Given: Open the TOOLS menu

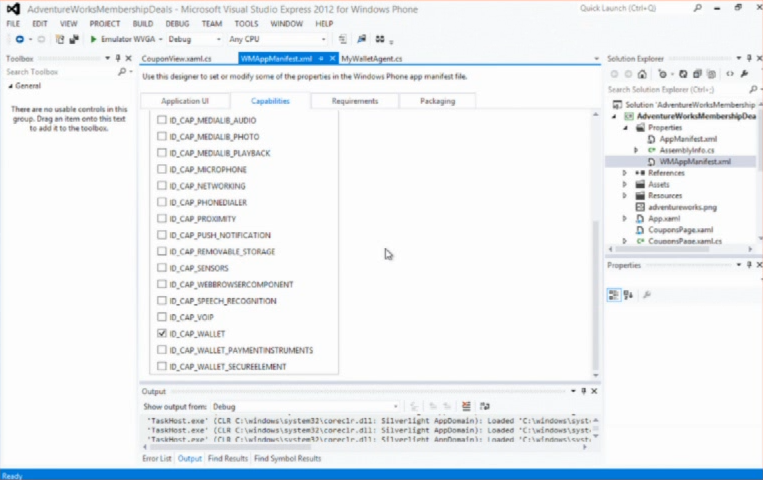Looking at the screenshot, I should (246, 23).
